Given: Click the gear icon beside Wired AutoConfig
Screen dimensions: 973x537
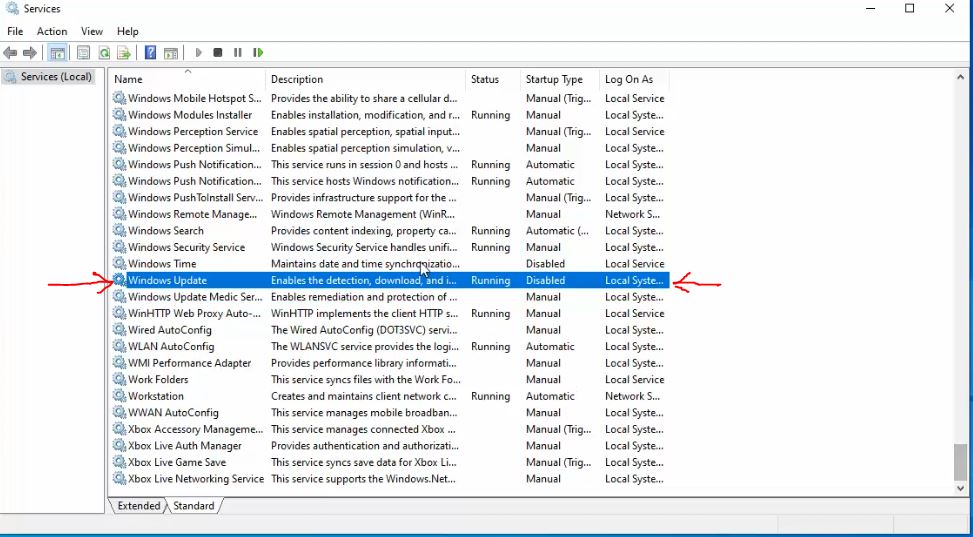Looking at the screenshot, I should pyautogui.click(x=119, y=330).
